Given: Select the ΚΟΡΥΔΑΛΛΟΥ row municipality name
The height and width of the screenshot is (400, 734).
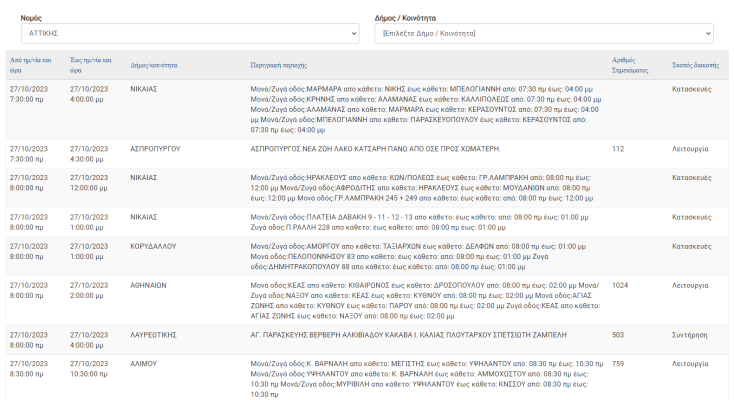Looking at the screenshot, I should pyautogui.click(x=155, y=245).
